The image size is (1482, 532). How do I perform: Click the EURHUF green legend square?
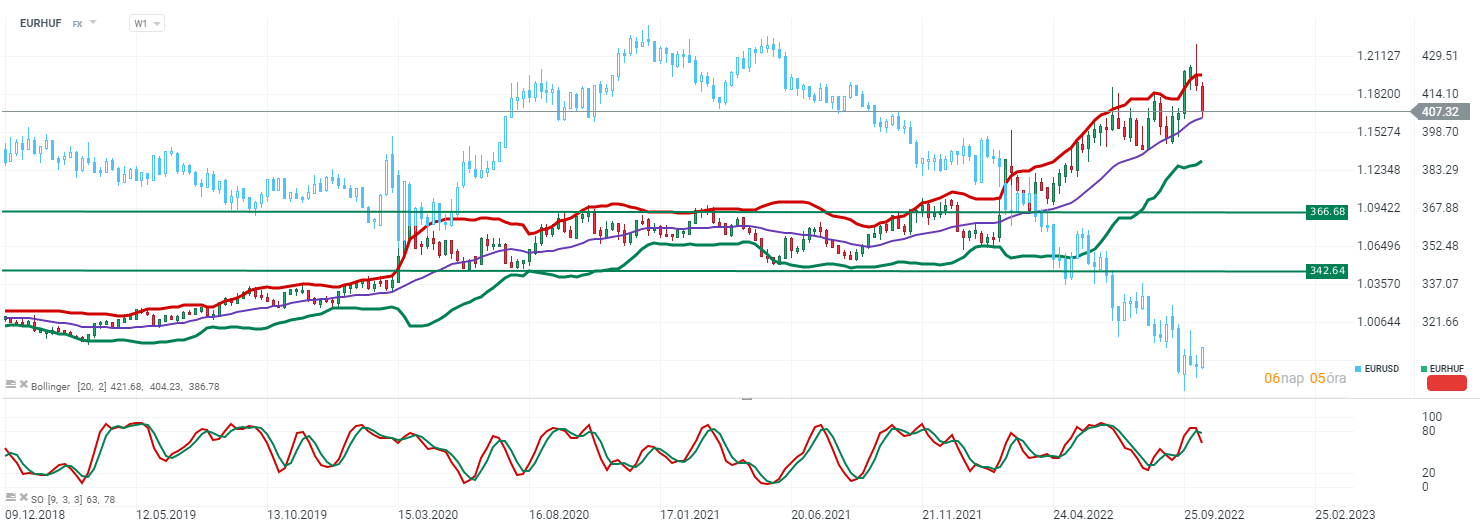(1423, 369)
